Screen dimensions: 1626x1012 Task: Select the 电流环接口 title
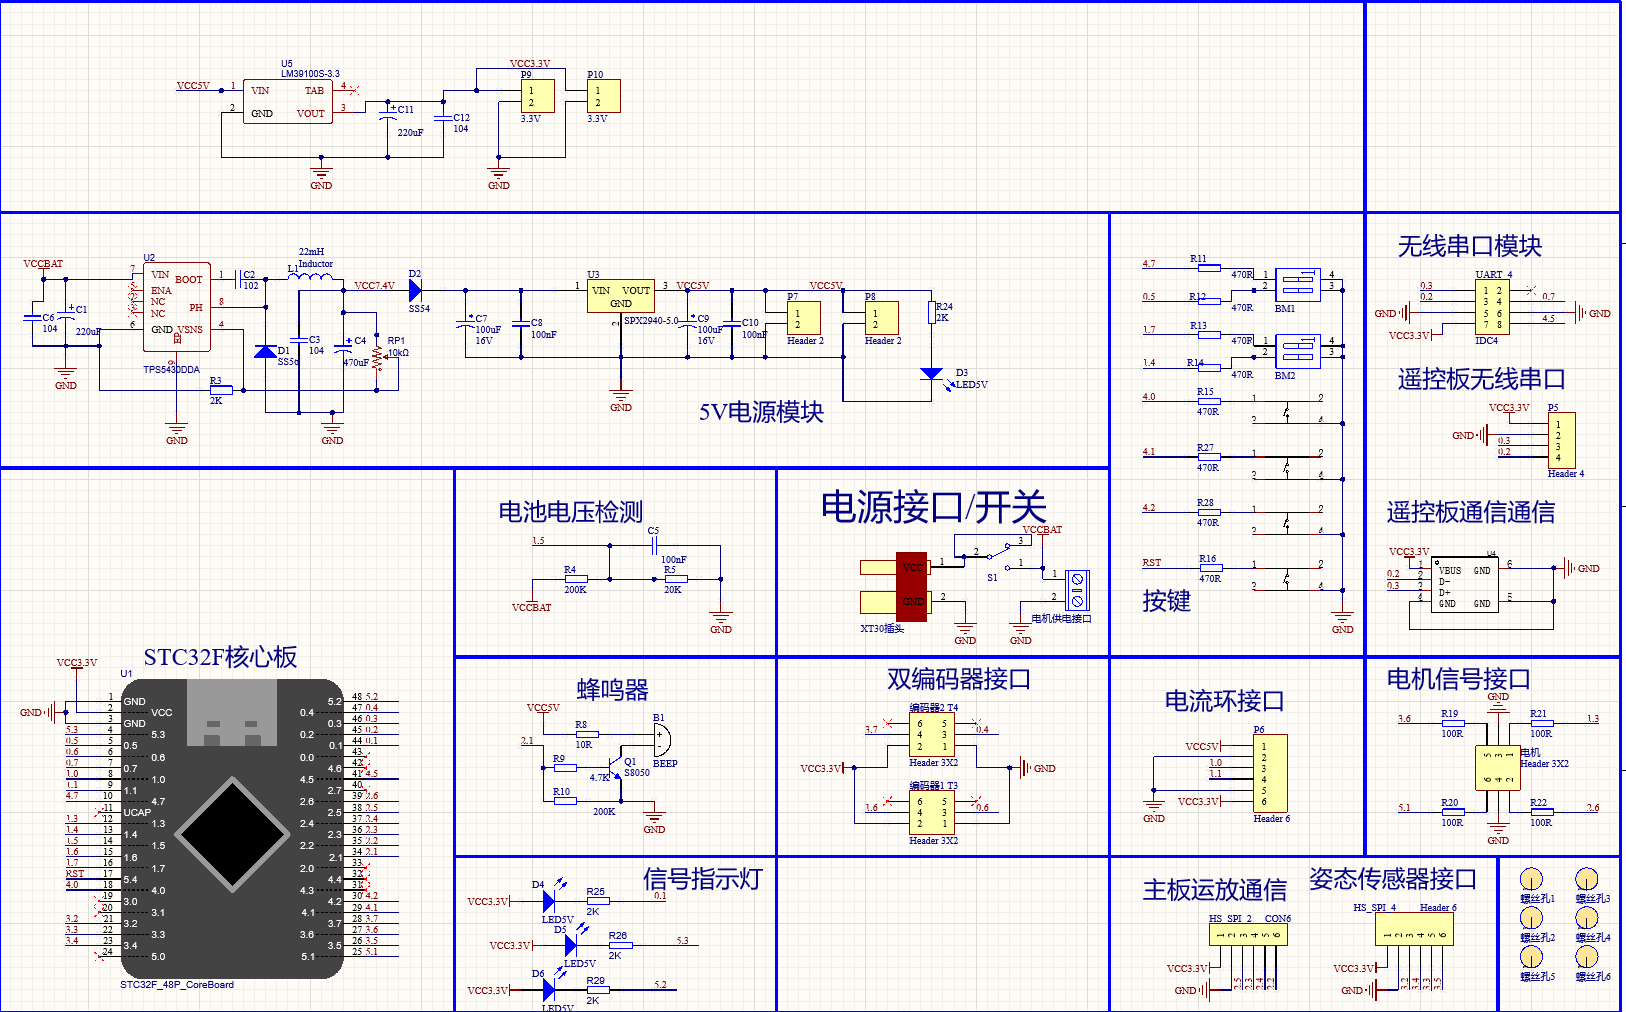[1224, 701]
